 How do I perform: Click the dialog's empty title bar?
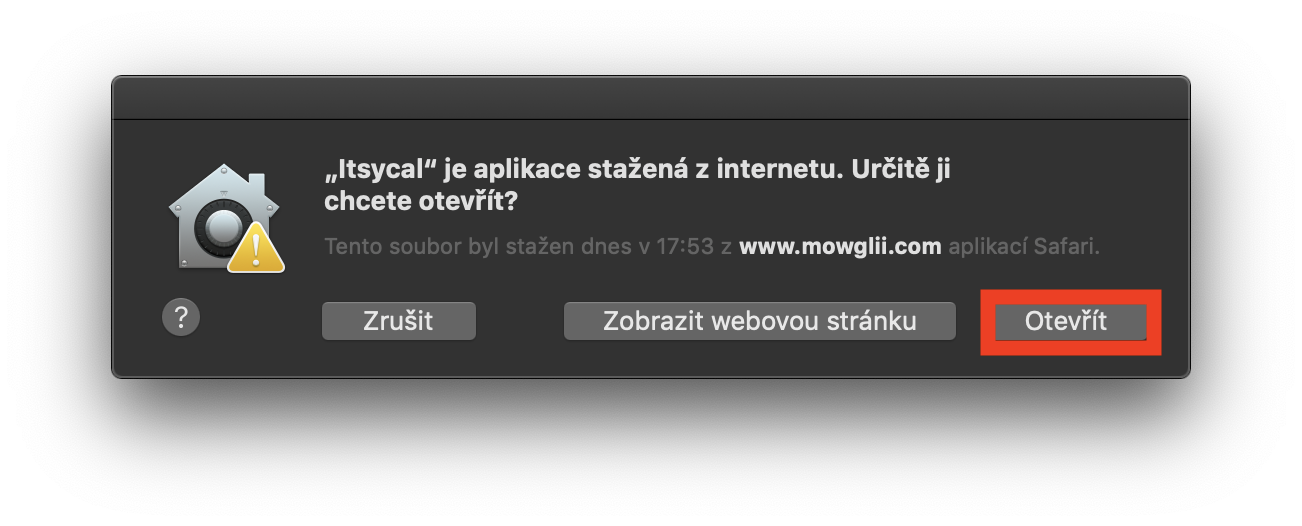pos(650,98)
